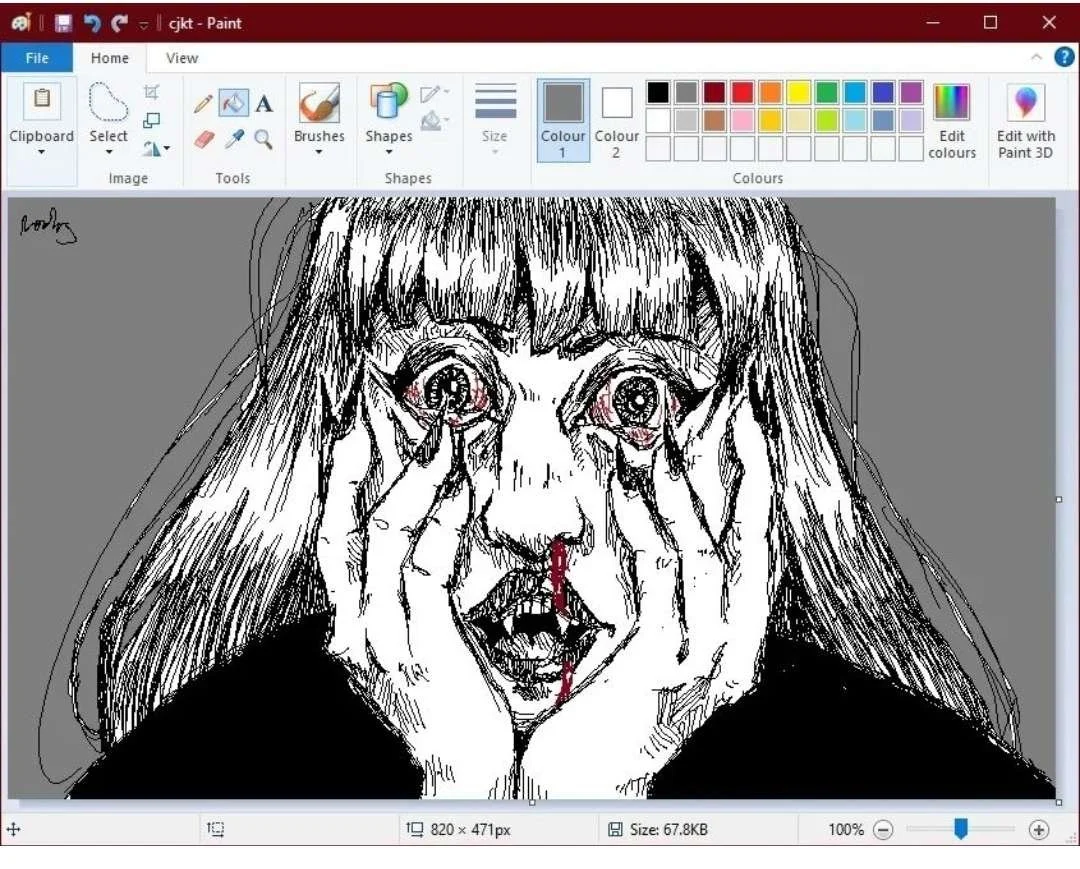Select the Pencil tool
The image size is (1080, 869).
point(203,103)
